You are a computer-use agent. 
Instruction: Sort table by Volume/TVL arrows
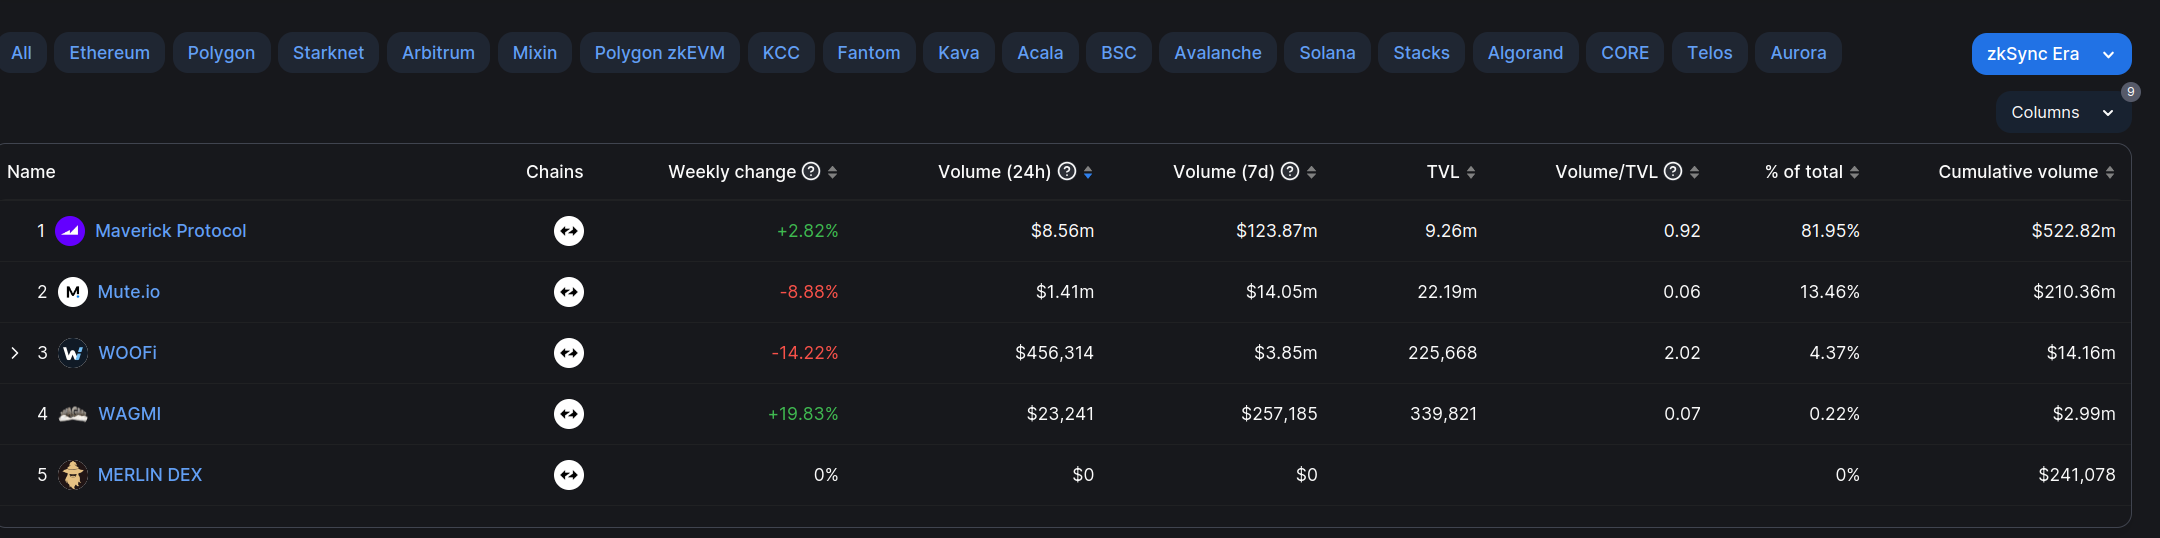[x=1694, y=172]
